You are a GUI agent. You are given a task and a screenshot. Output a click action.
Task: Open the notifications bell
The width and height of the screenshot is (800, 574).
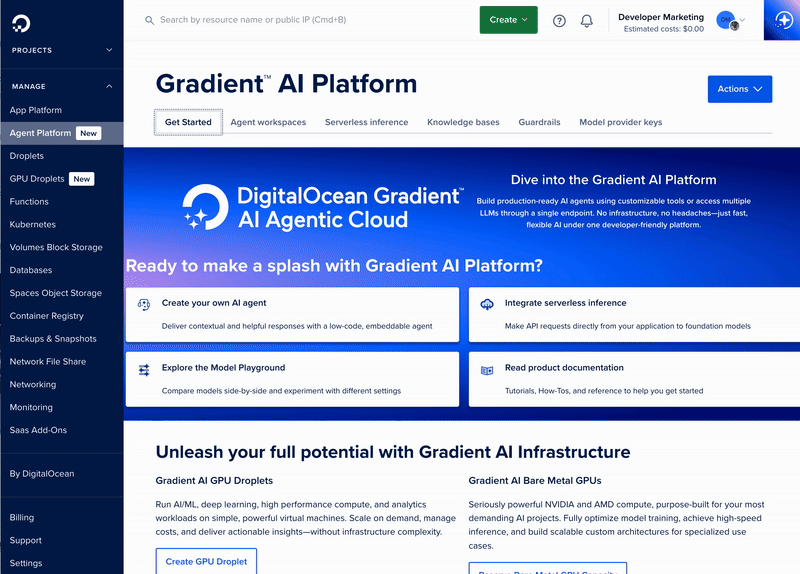coord(586,20)
